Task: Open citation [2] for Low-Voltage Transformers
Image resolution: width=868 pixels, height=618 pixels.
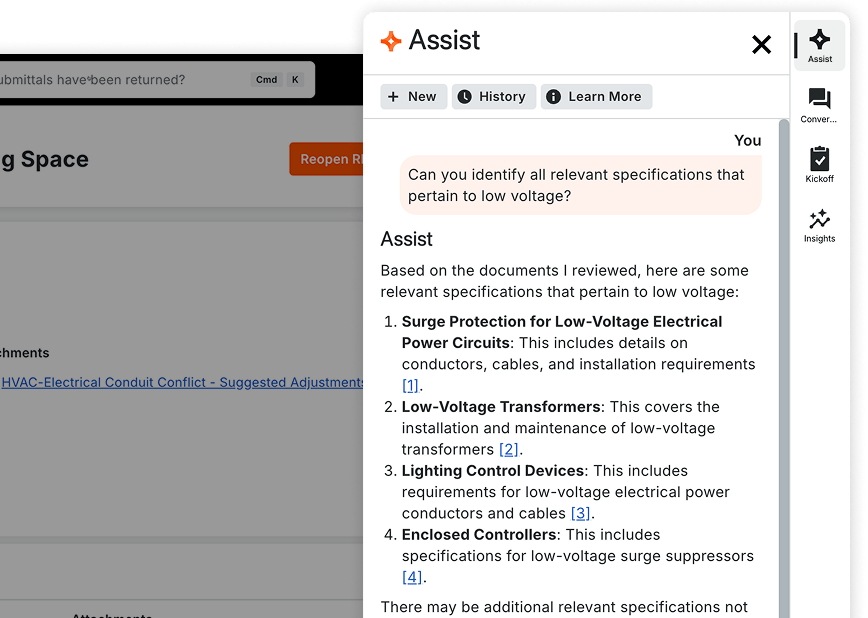Action: pyautogui.click(x=509, y=449)
